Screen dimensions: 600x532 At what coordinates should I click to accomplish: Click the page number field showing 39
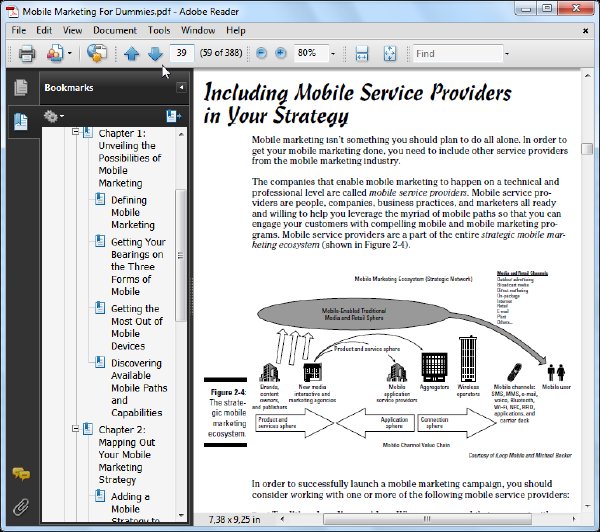click(x=182, y=53)
